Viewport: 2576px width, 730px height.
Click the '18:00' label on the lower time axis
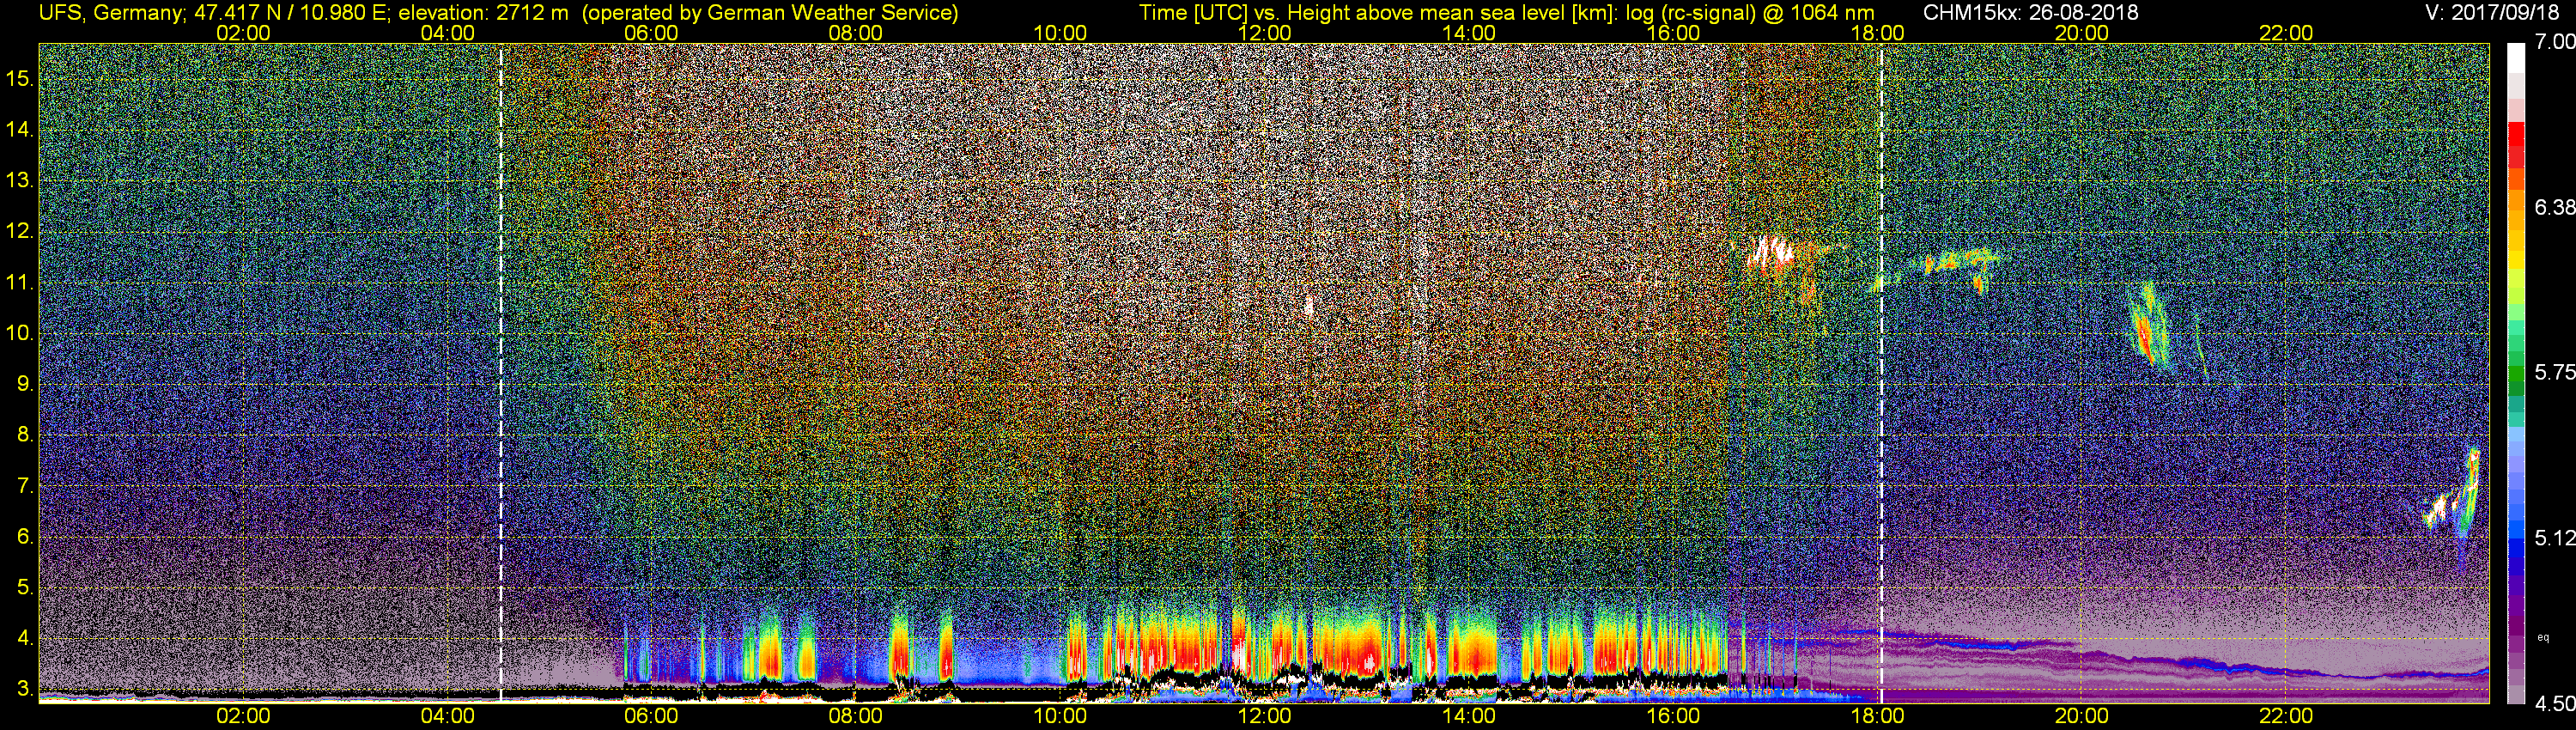[x=1877, y=716]
